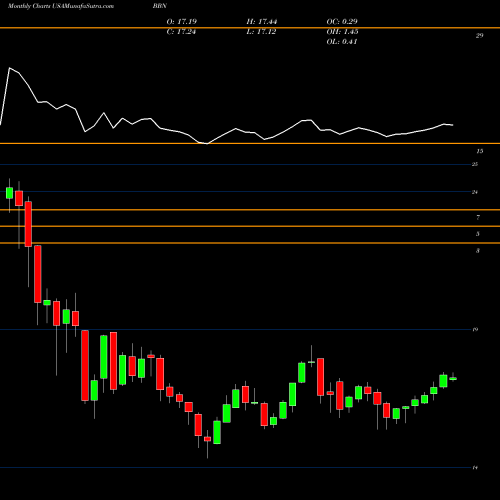
Task: Select the open value 'O: 17.19'
Action: pyautogui.click(x=182, y=22)
